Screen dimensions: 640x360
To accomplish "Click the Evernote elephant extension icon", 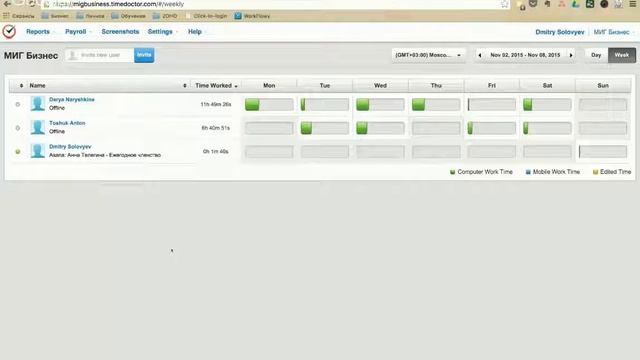I will click(547, 4).
